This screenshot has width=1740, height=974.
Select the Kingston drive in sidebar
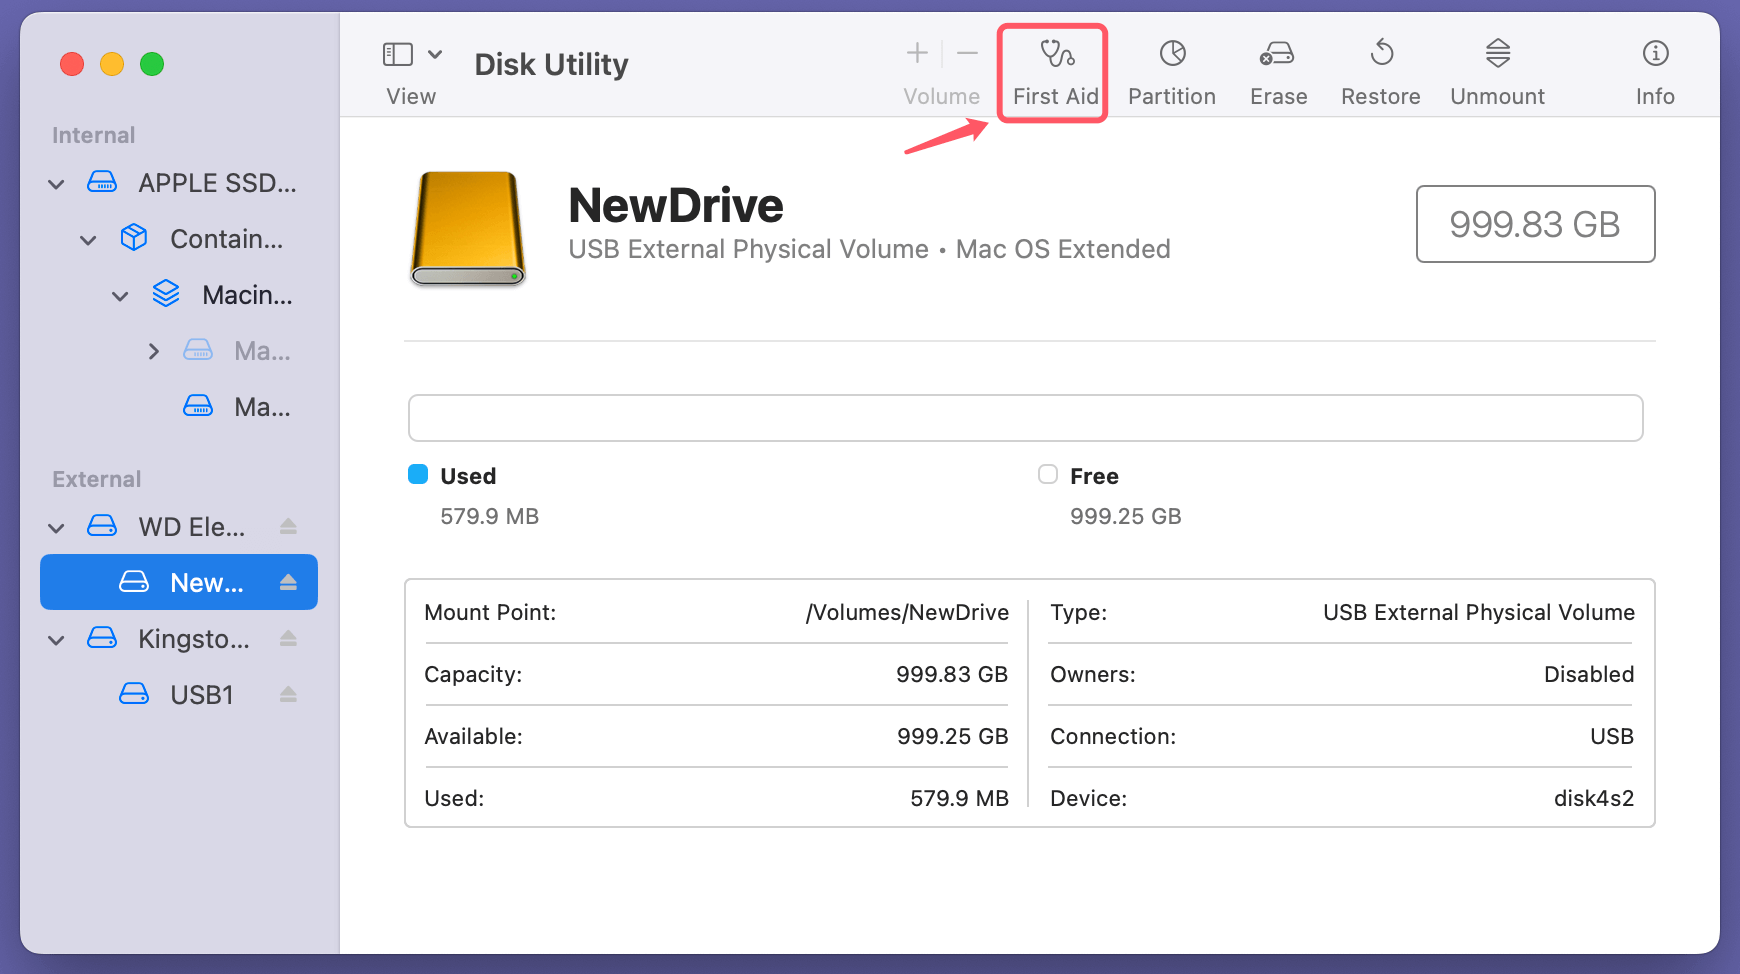click(x=193, y=639)
